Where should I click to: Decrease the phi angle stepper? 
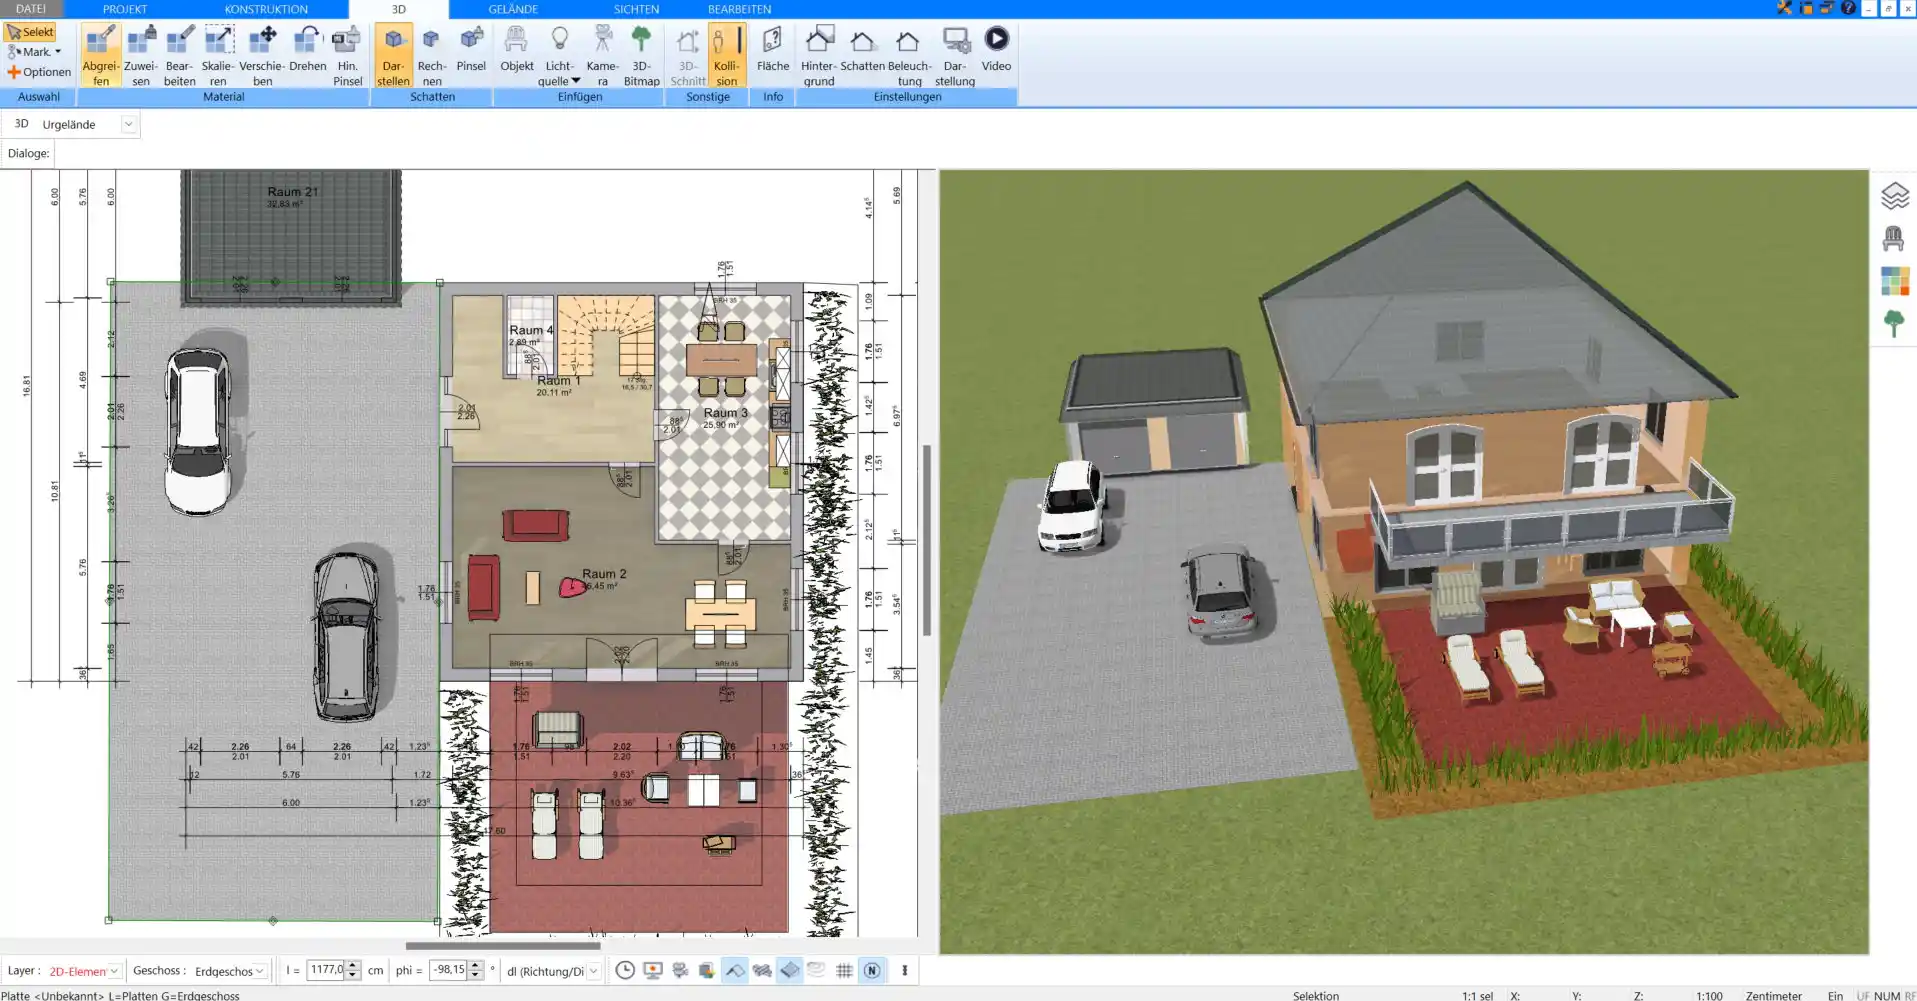[476, 975]
